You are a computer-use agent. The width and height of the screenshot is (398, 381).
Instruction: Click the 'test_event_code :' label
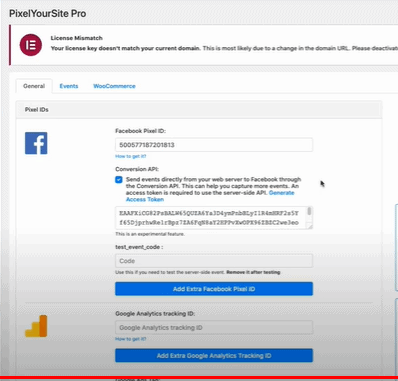[139, 247]
